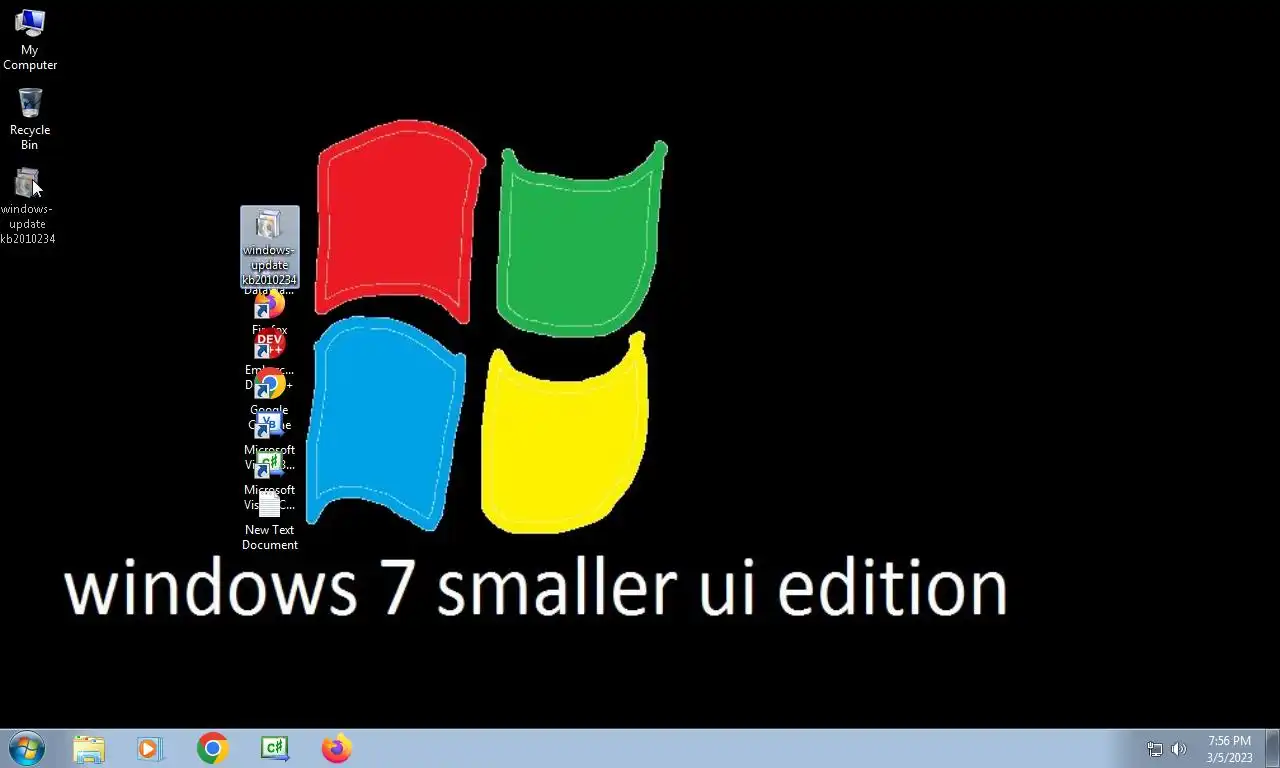Select the Google Chrome desktop shortcut
The width and height of the screenshot is (1280, 768).
269,384
